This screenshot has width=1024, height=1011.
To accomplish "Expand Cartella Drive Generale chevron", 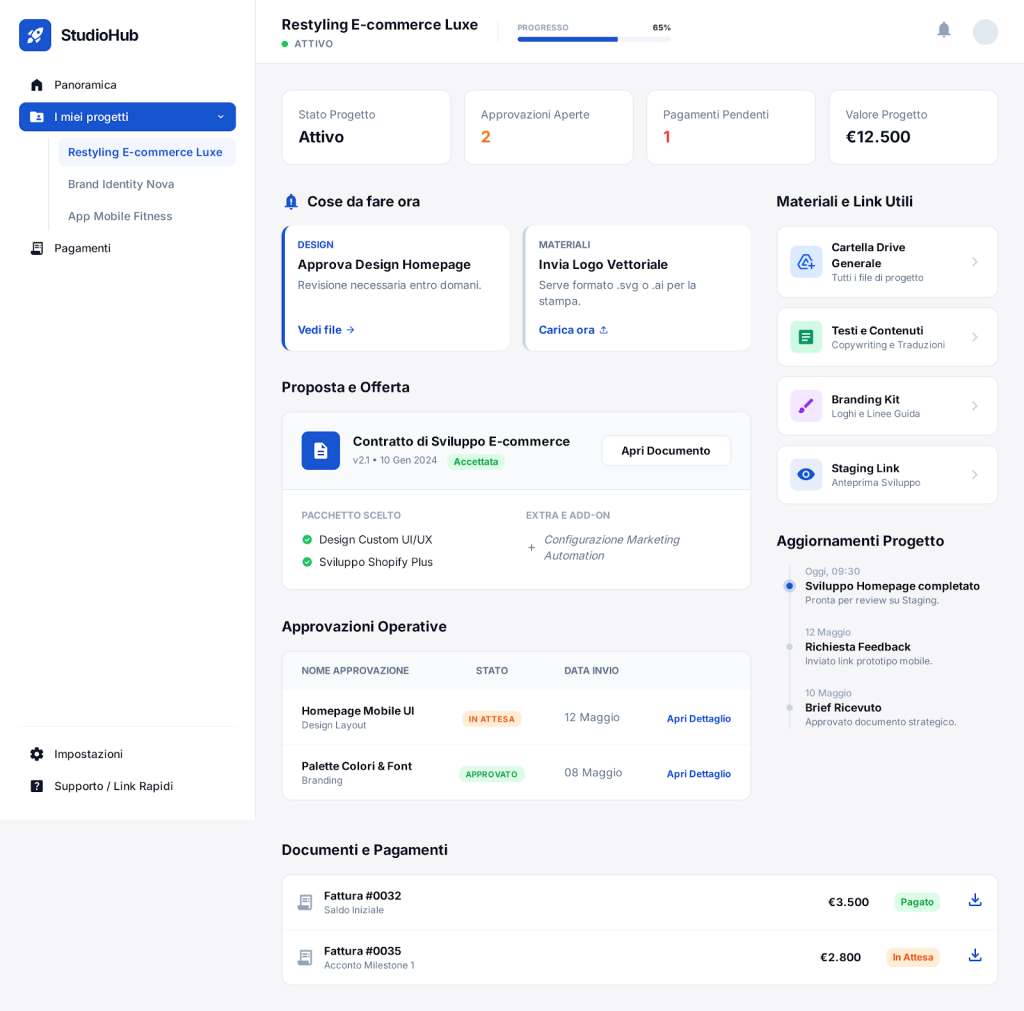I will [974, 262].
